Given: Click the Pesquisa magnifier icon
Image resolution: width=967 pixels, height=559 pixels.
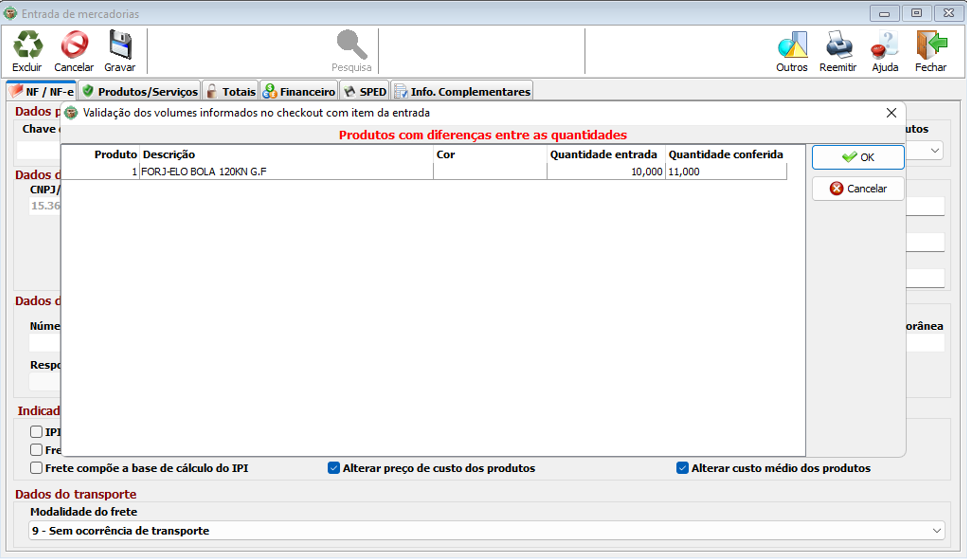Looking at the screenshot, I should click(351, 46).
